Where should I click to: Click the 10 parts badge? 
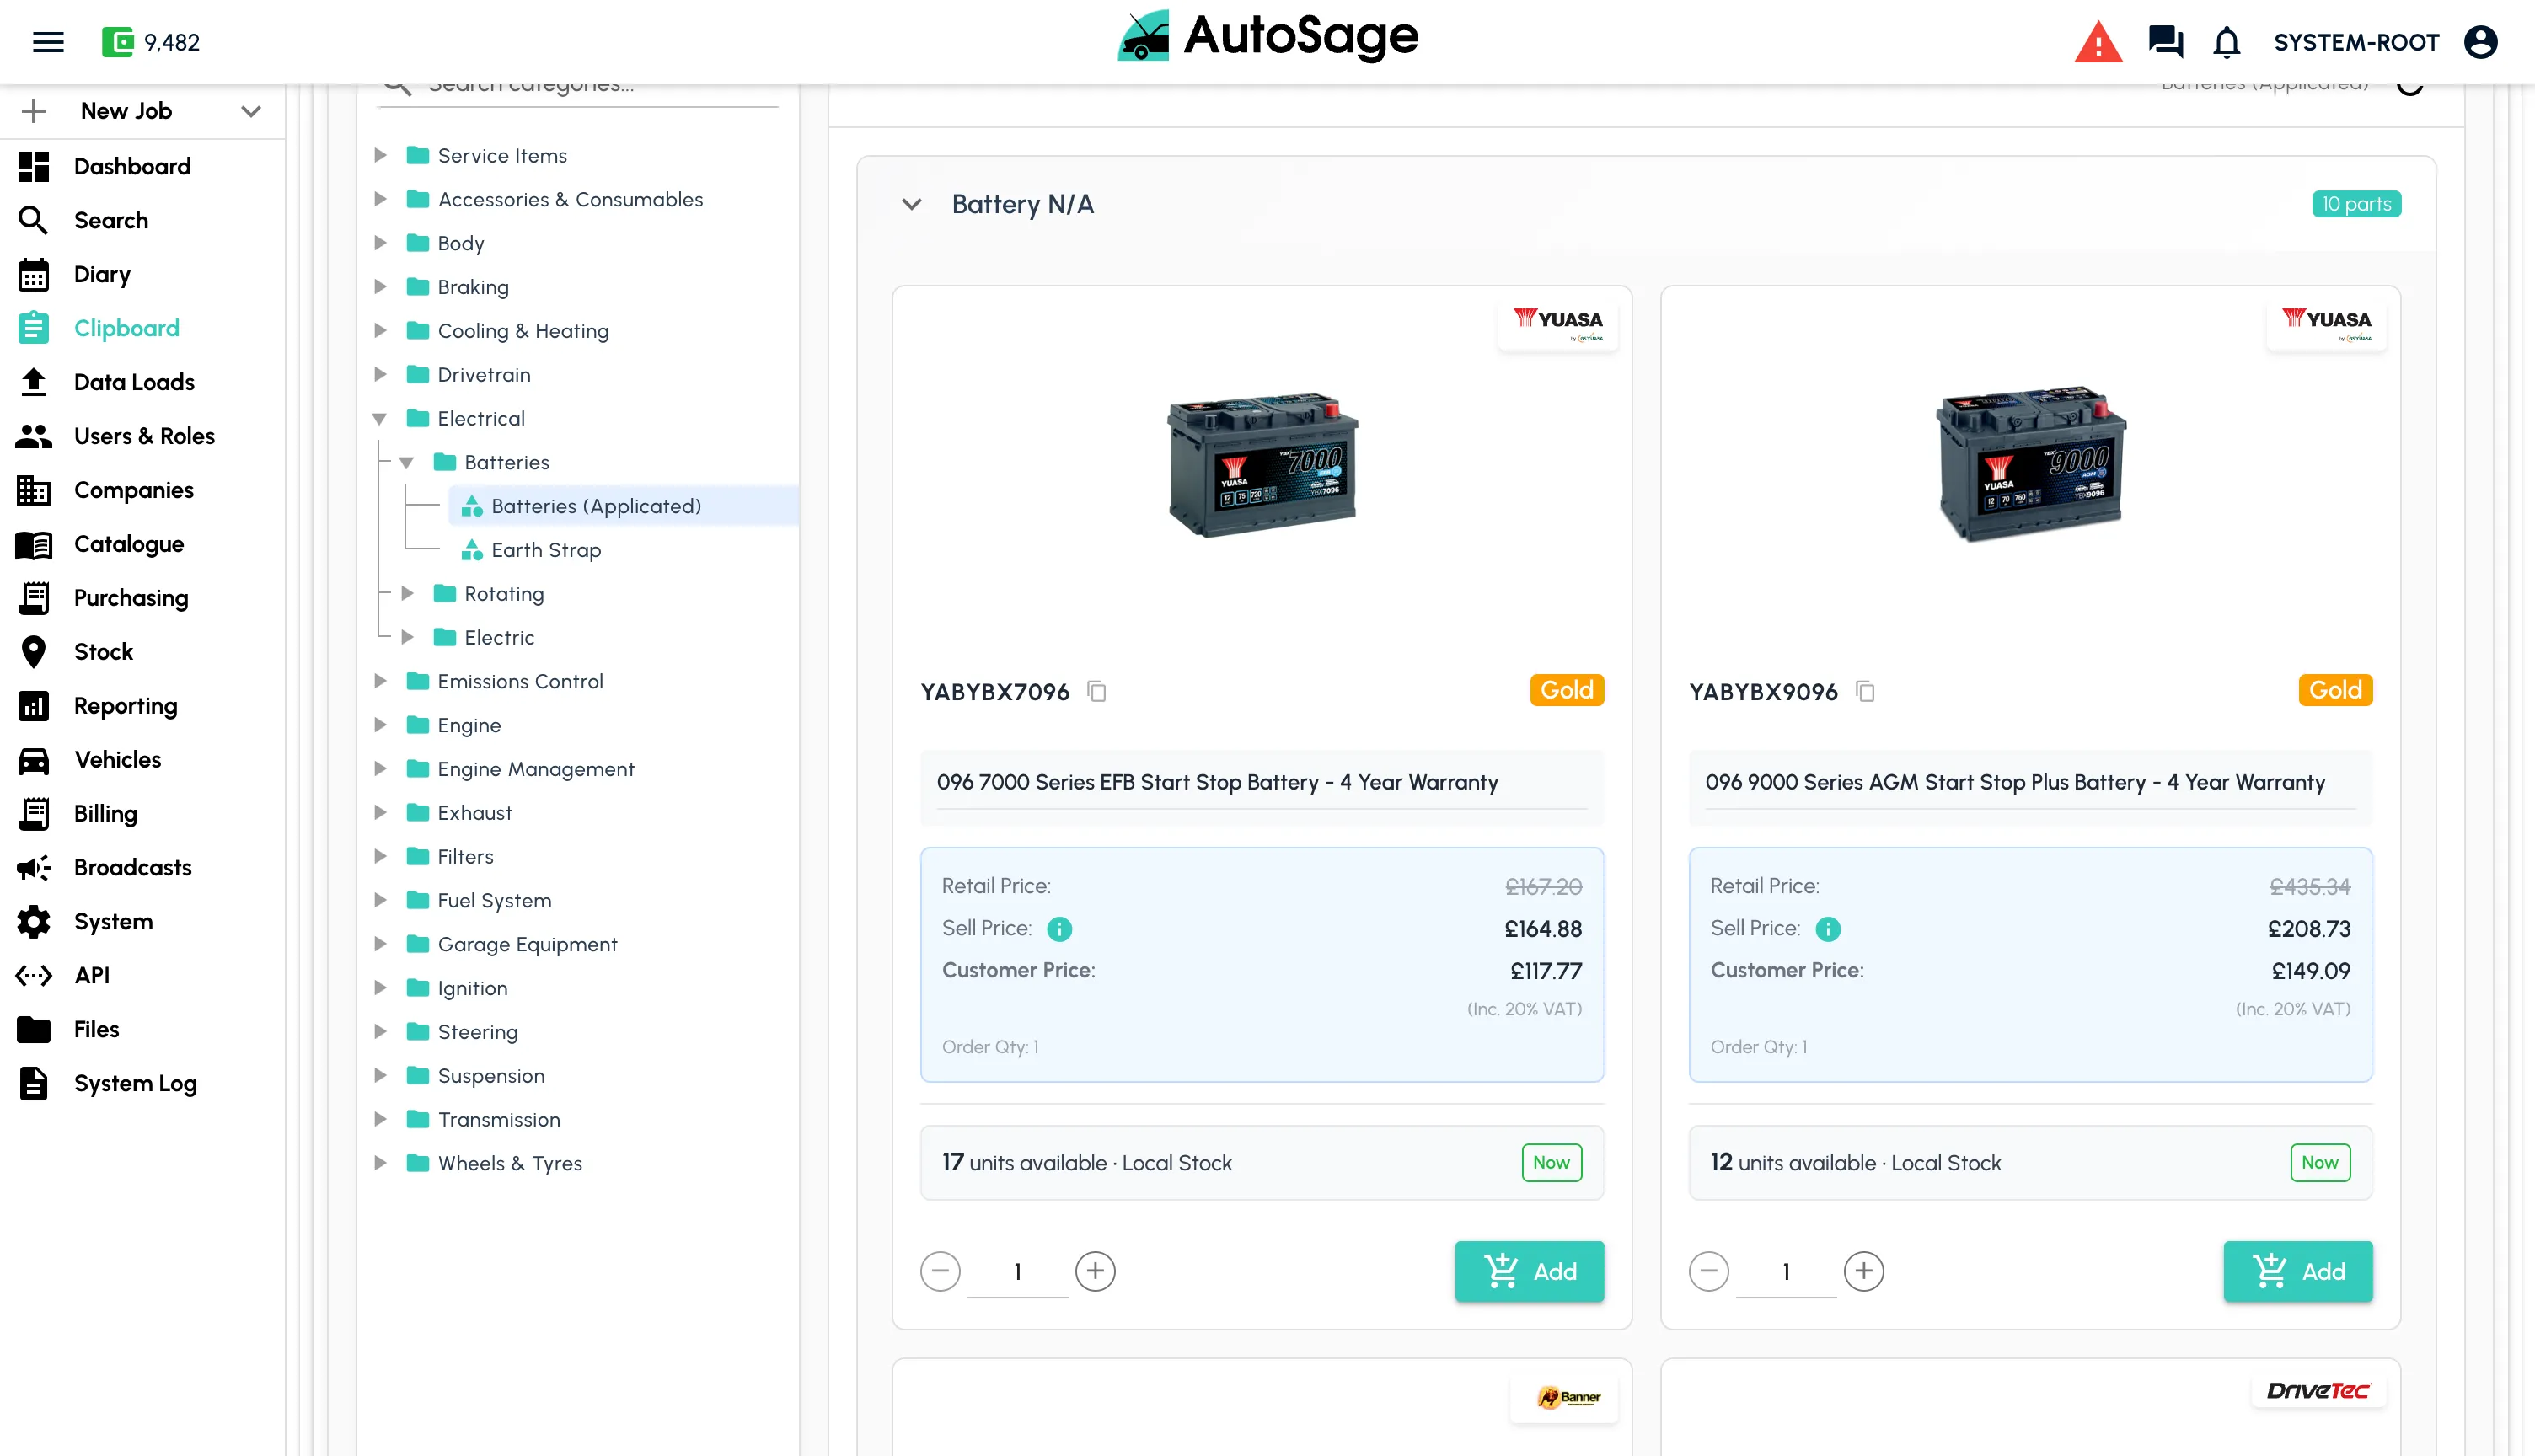(x=2356, y=204)
